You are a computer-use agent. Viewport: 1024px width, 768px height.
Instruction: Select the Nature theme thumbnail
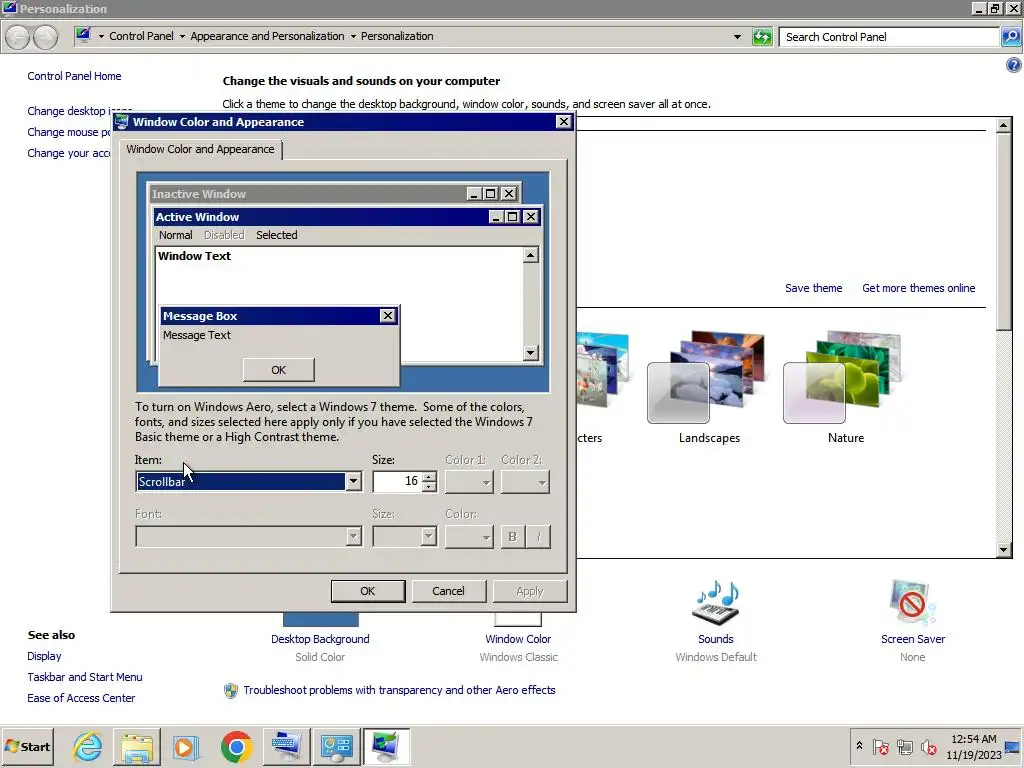tap(844, 379)
